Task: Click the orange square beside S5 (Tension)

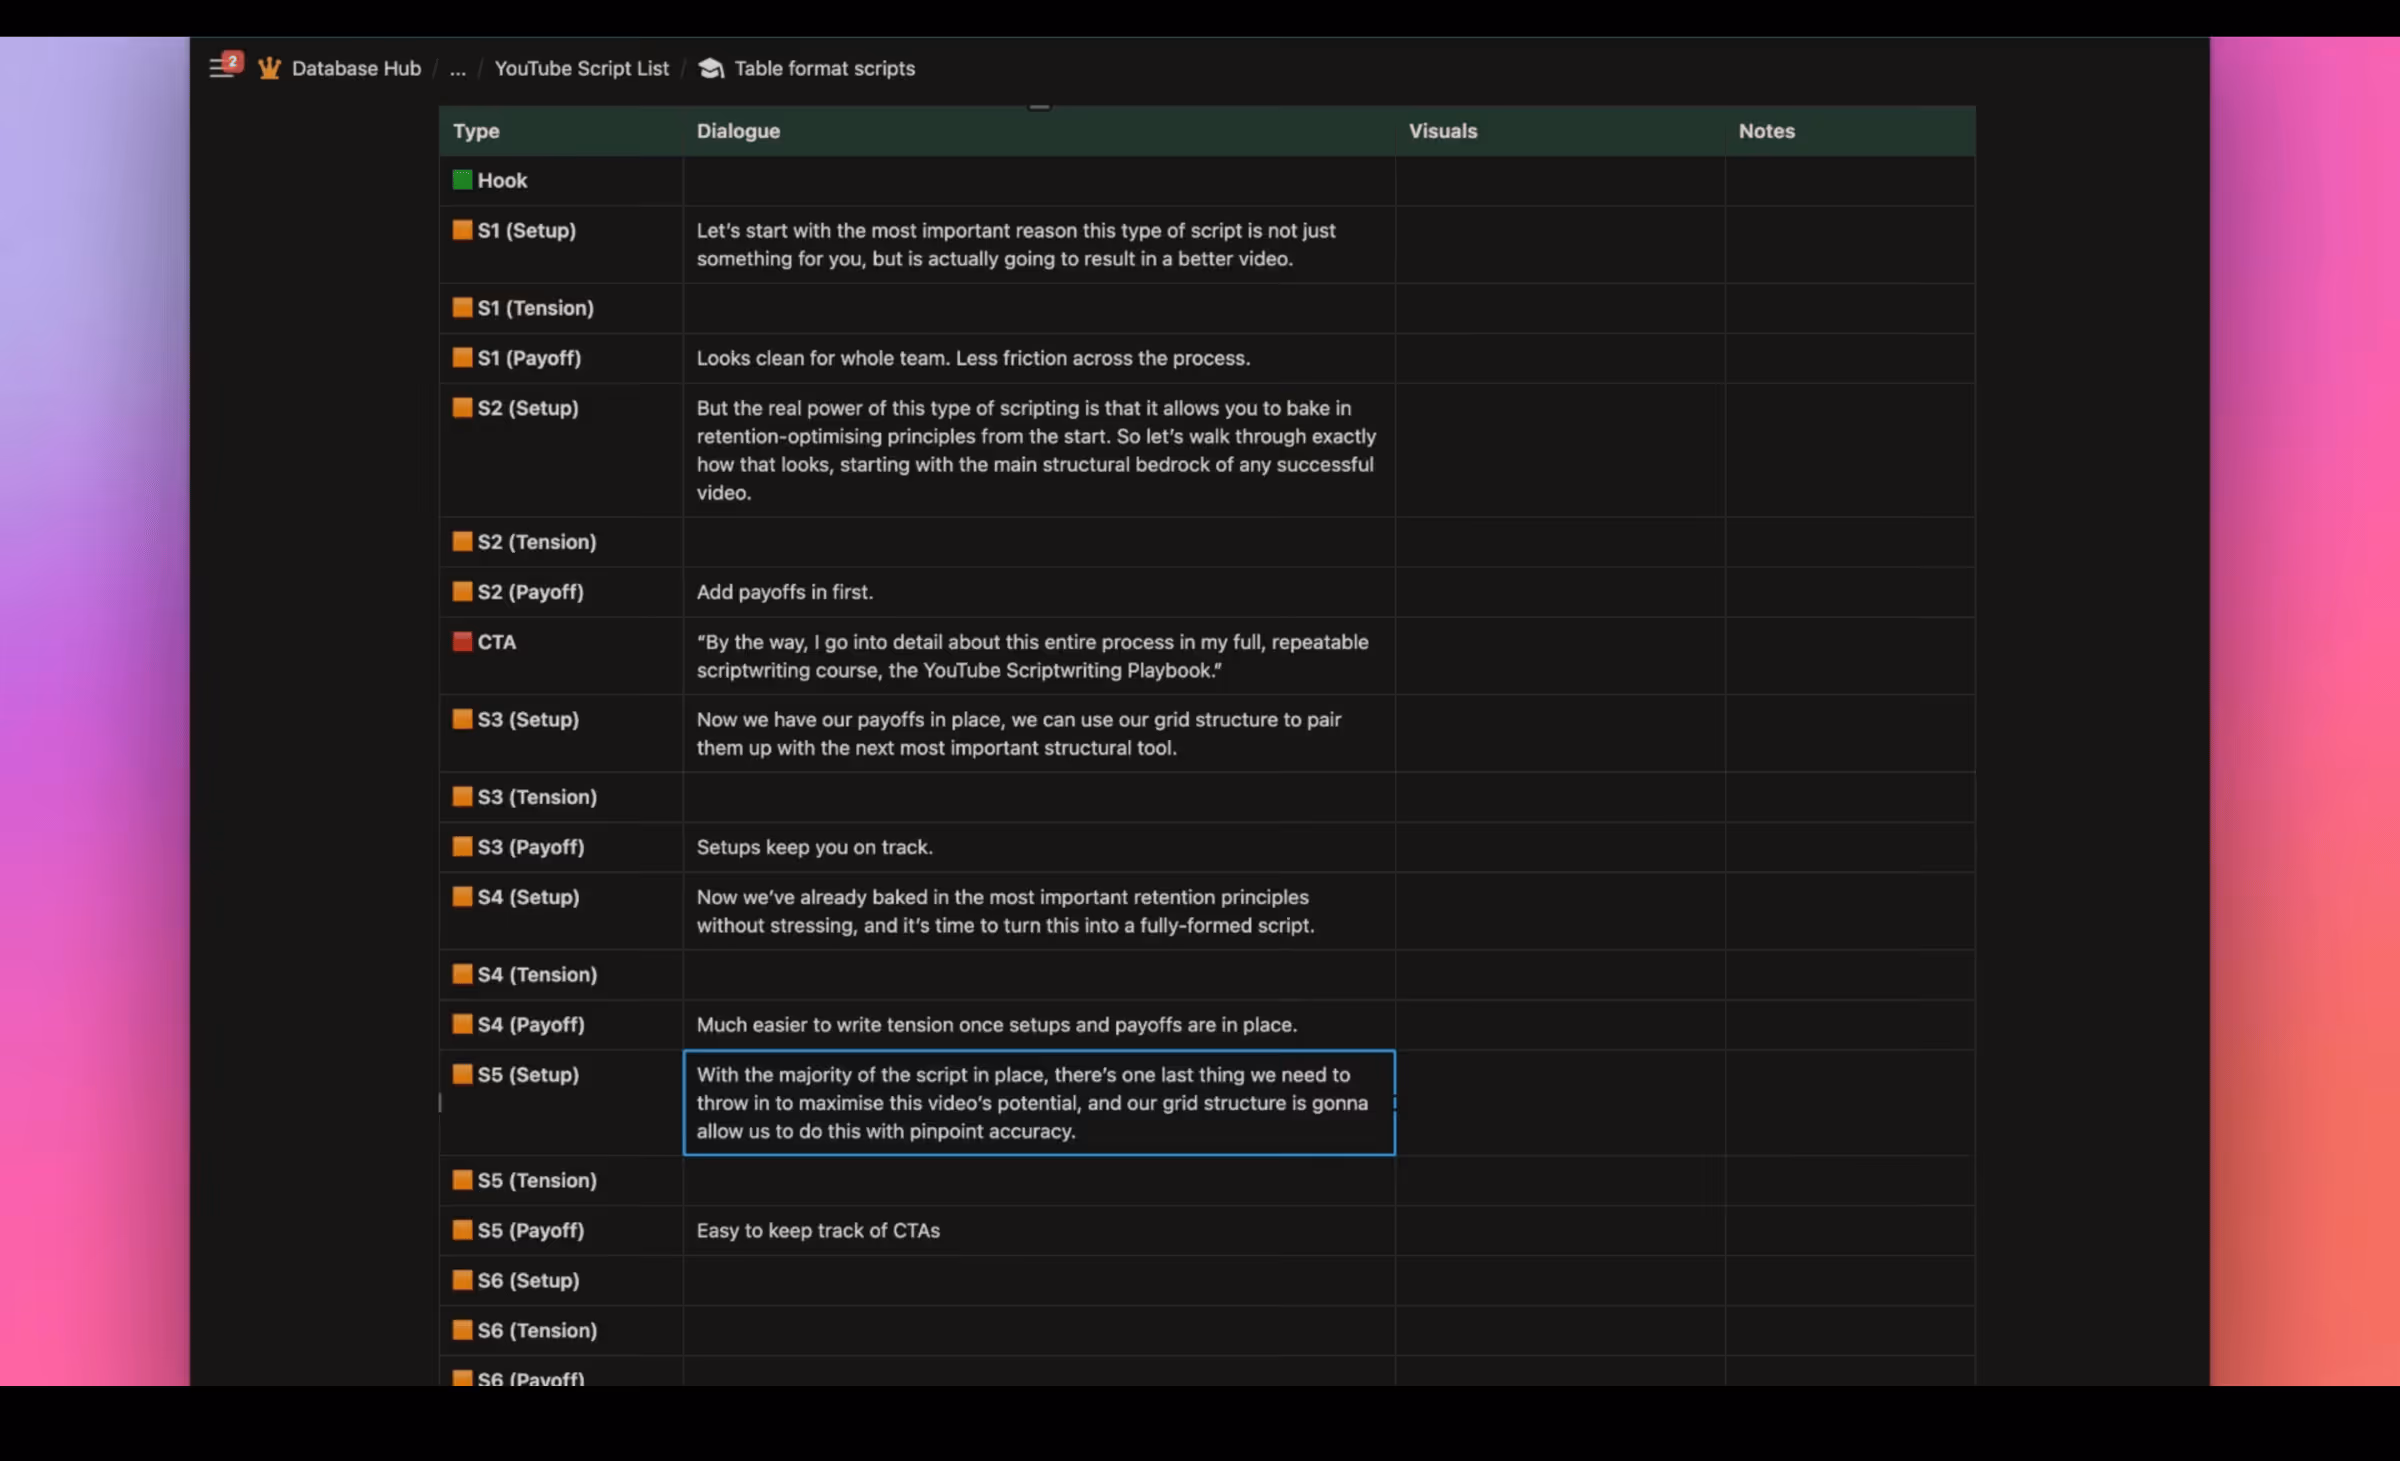Action: pos(462,1180)
